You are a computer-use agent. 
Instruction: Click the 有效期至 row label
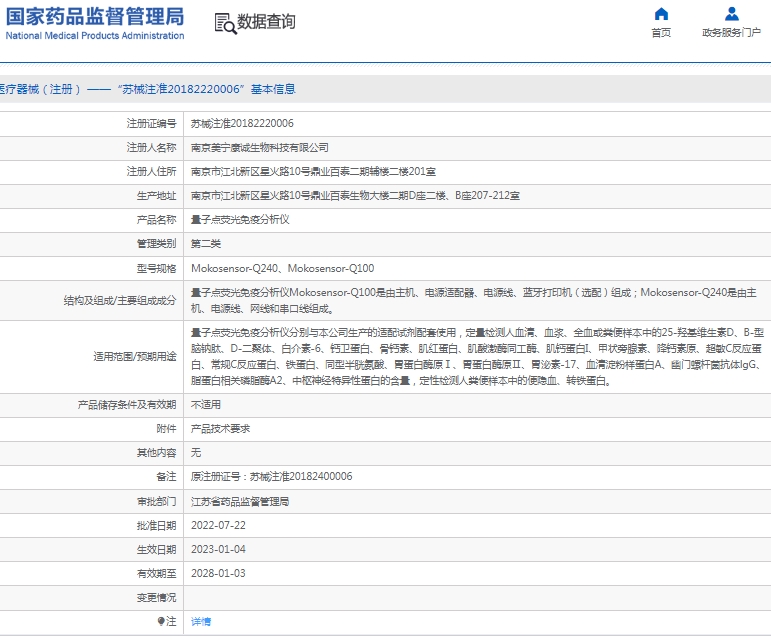point(156,574)
